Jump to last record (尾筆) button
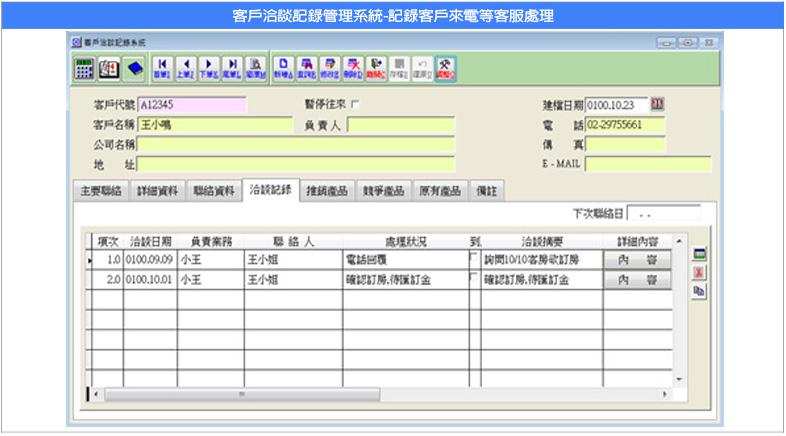786x436 pixels. point(231,68)
